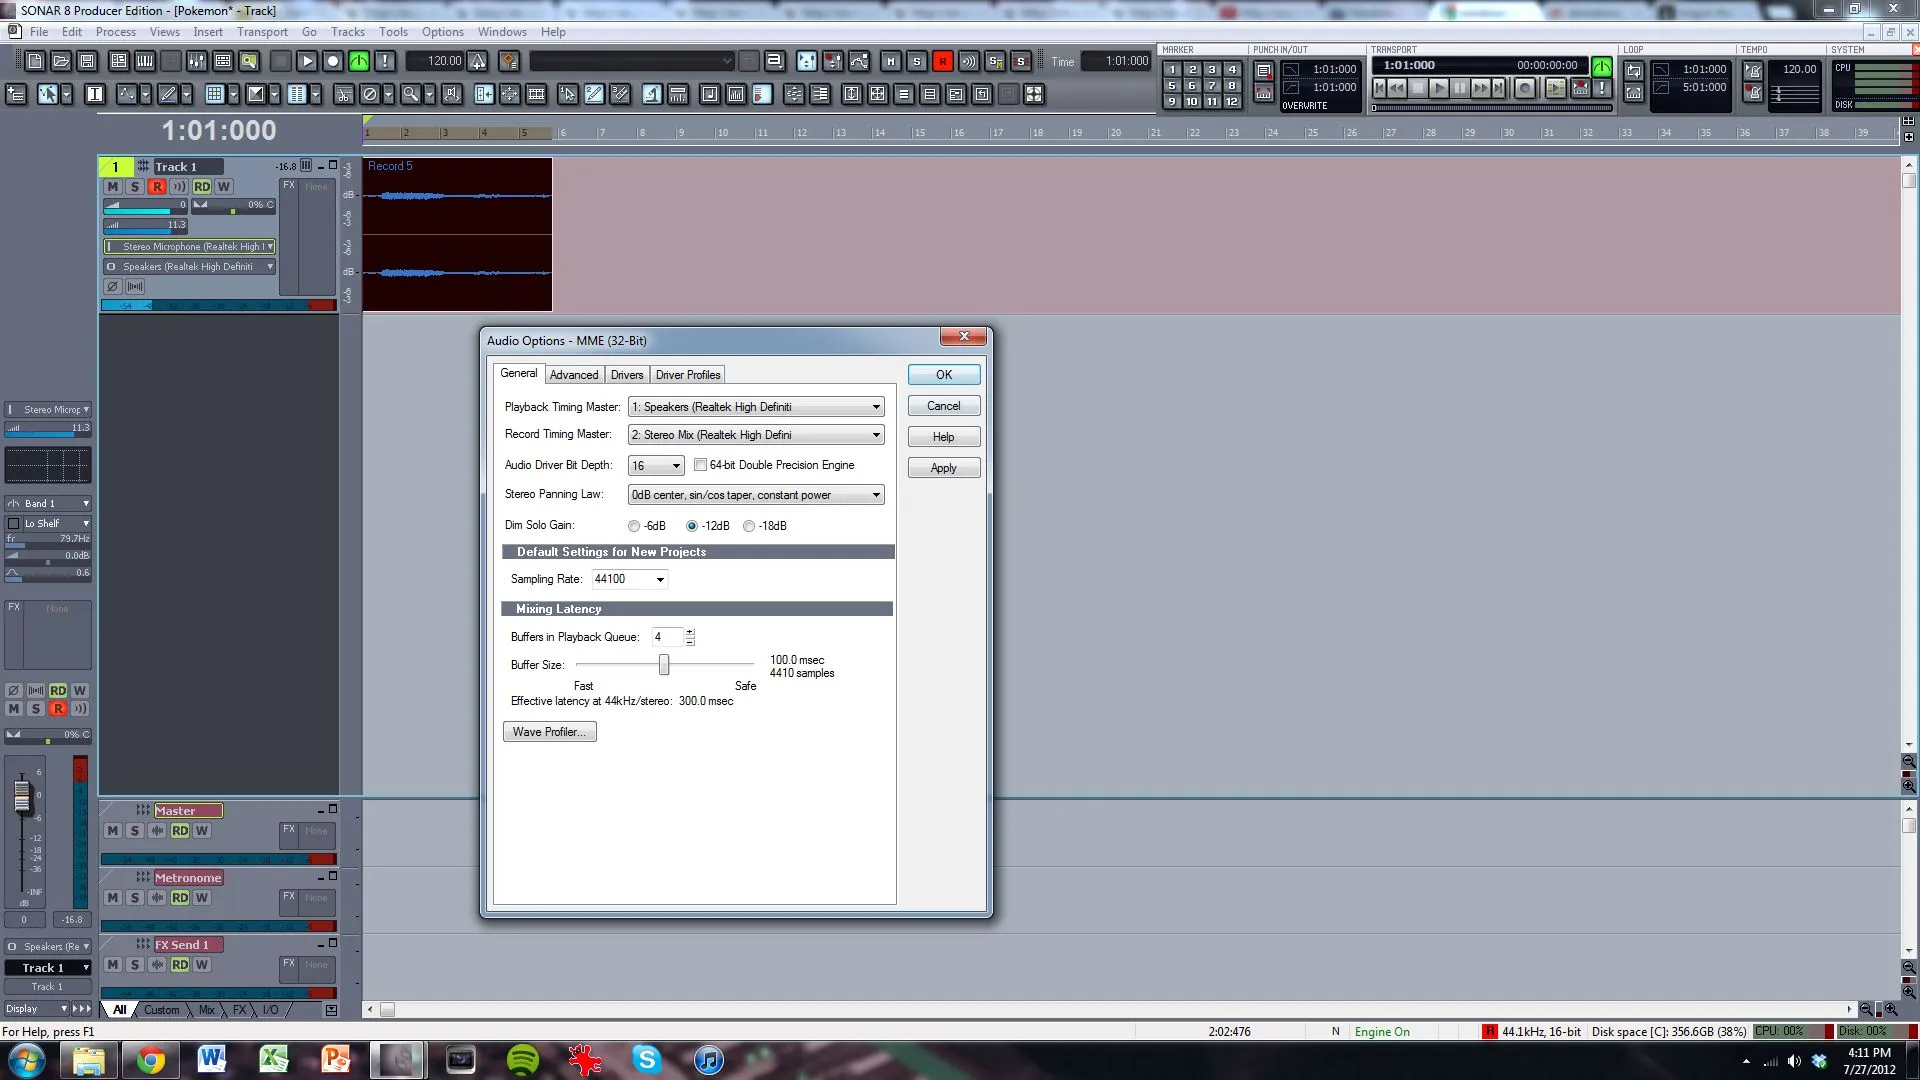Open the Options menu
This screenshot has width=1920, height=1080.
pyautogui.click(x=442, y=32)
